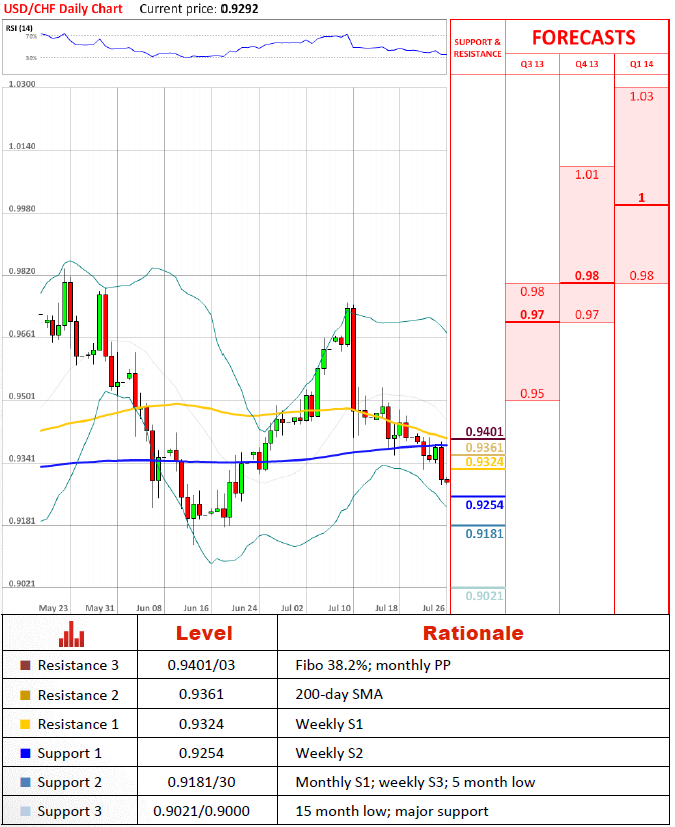675x827 pixels.
Task: Click the 0.9501 price axis label
Action: [22, 396]
